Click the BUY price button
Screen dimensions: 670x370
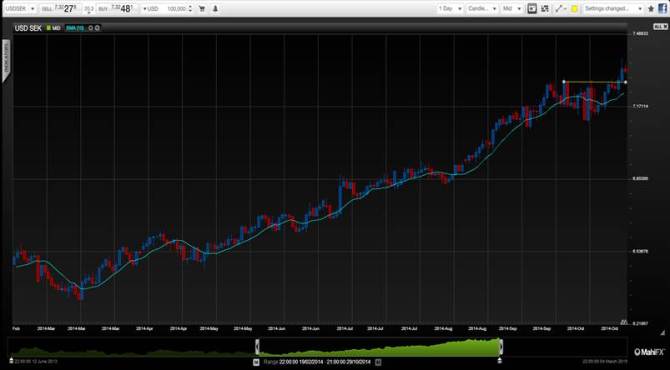[x=116, y=9]
